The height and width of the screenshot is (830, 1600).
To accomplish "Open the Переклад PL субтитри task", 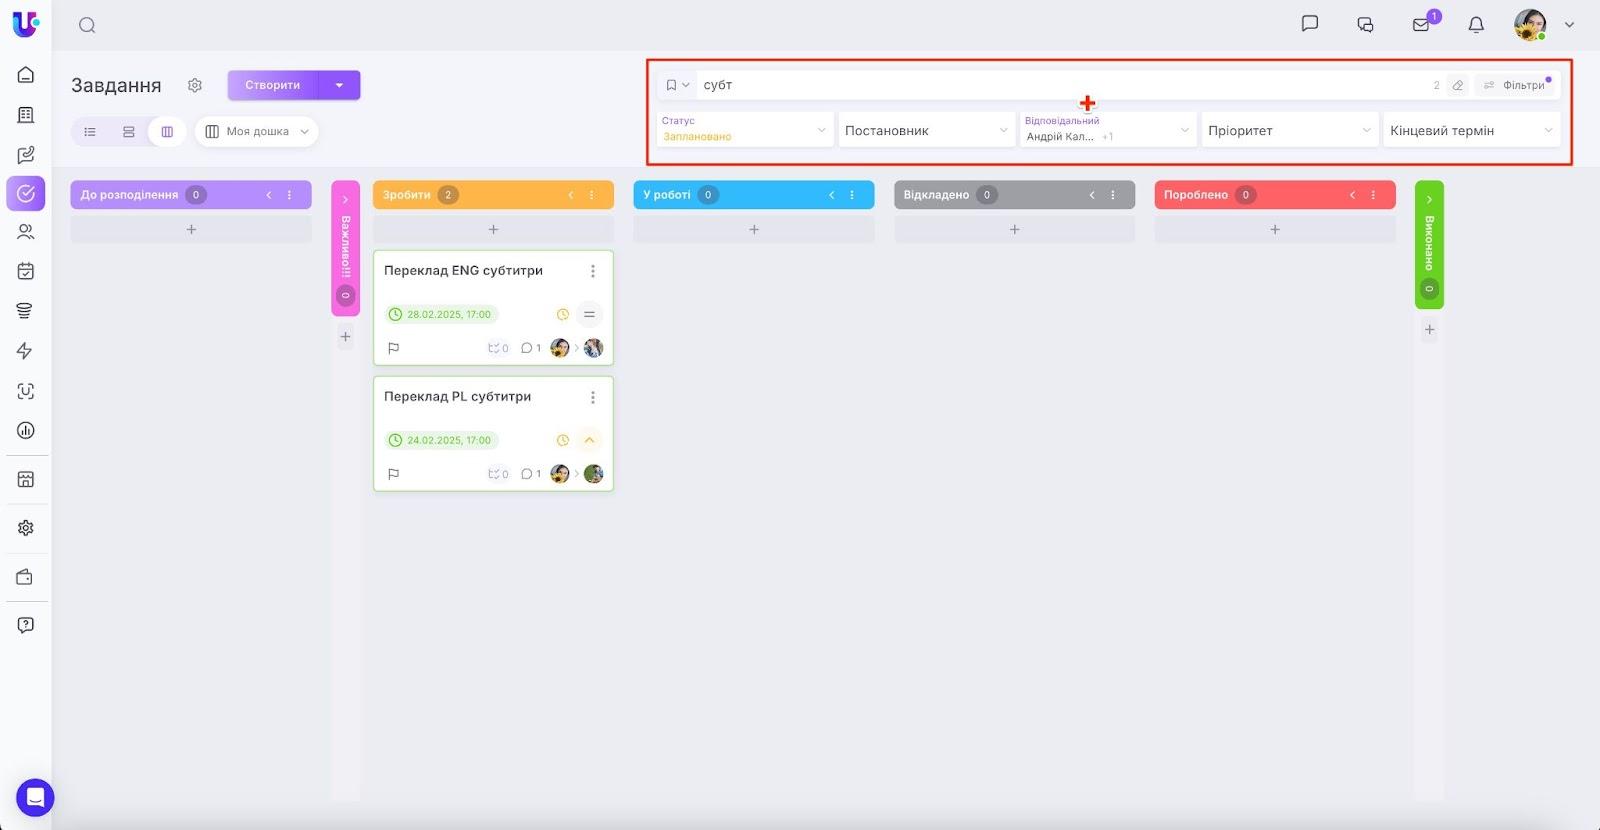I will (457, 396).
